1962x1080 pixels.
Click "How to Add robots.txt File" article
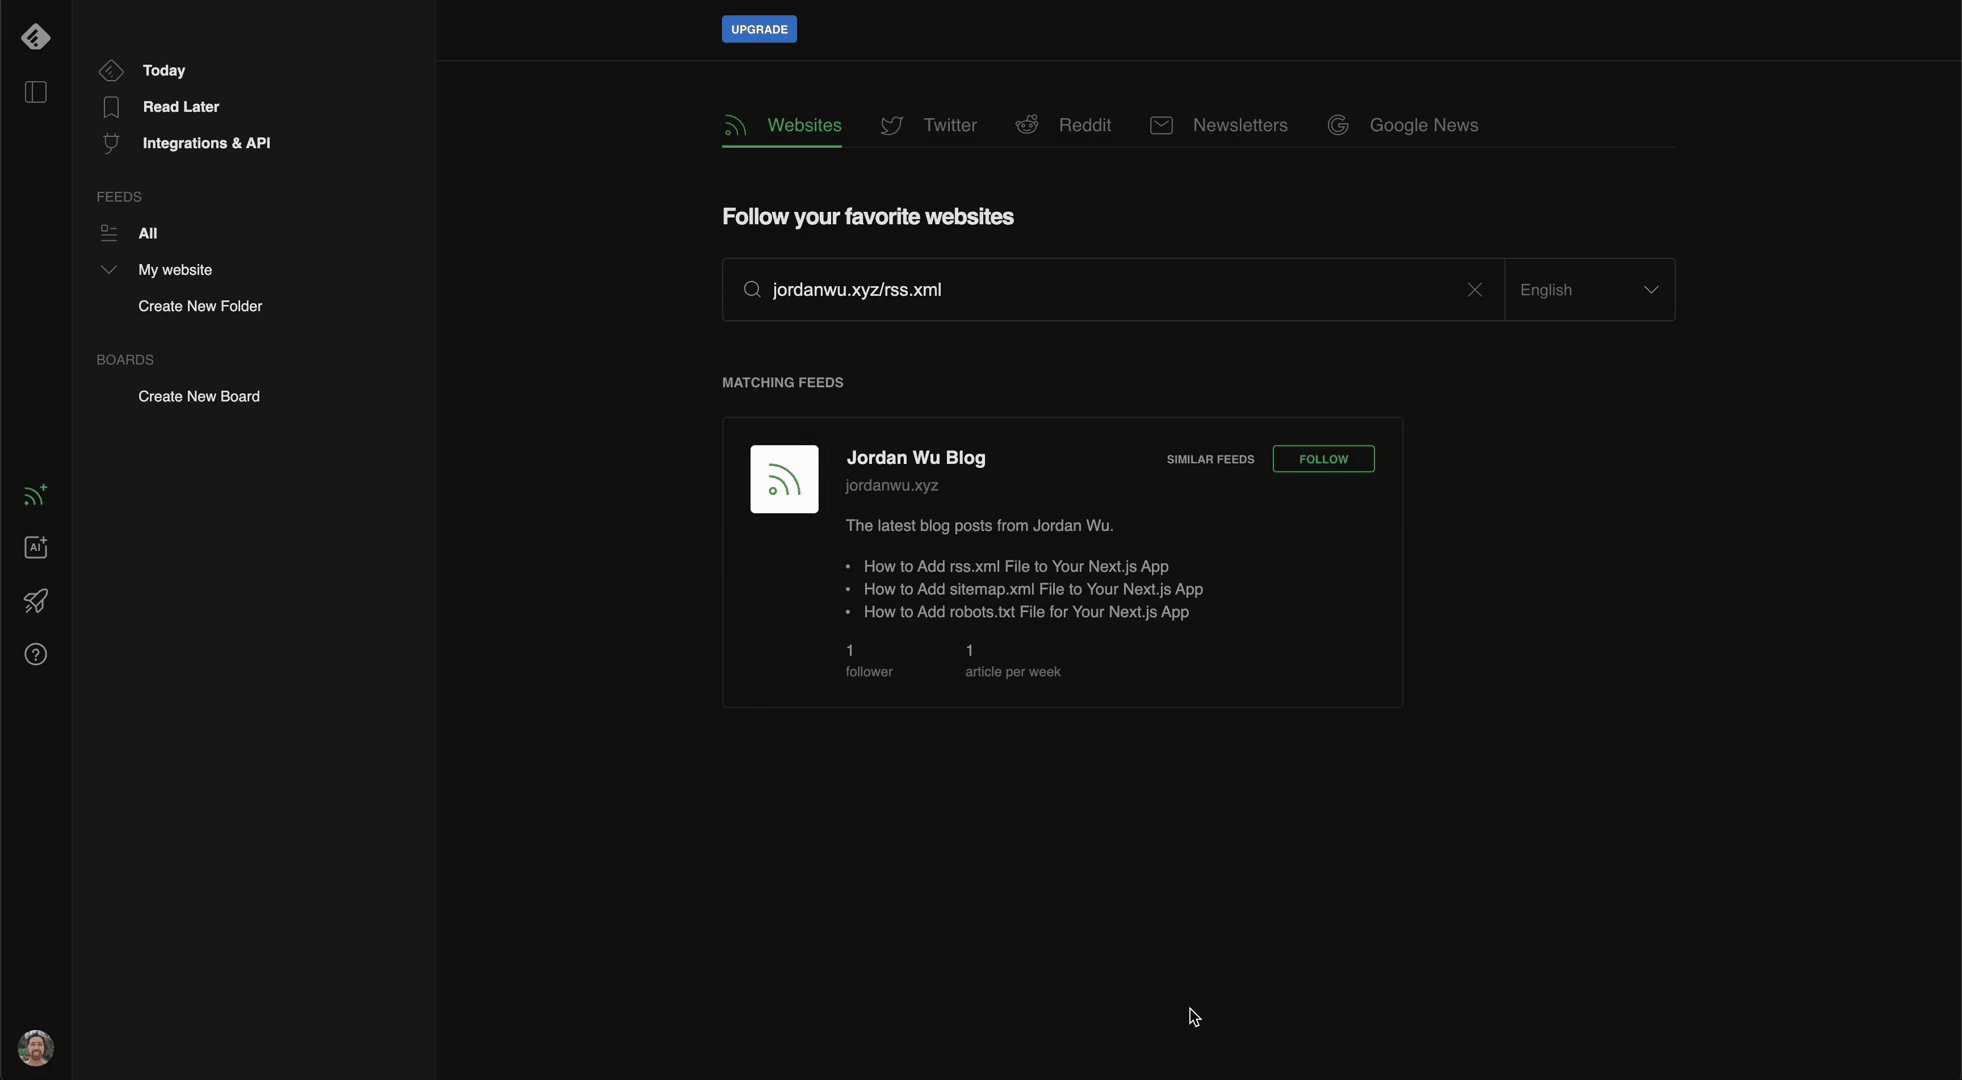coord(1026,612)
